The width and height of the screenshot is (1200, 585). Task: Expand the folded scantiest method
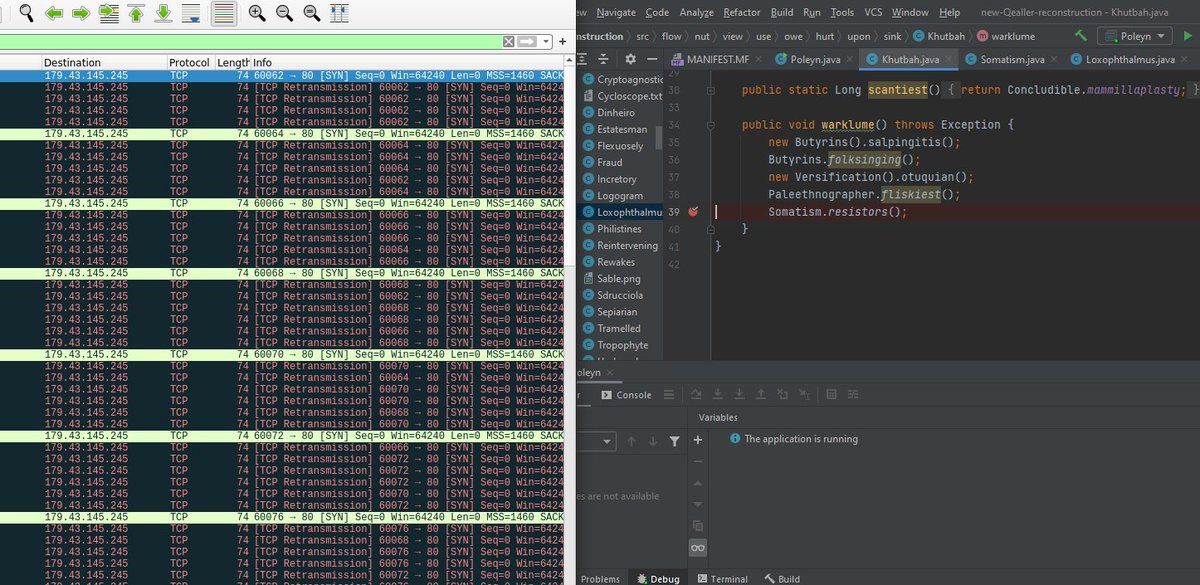[x=710, y=91]
